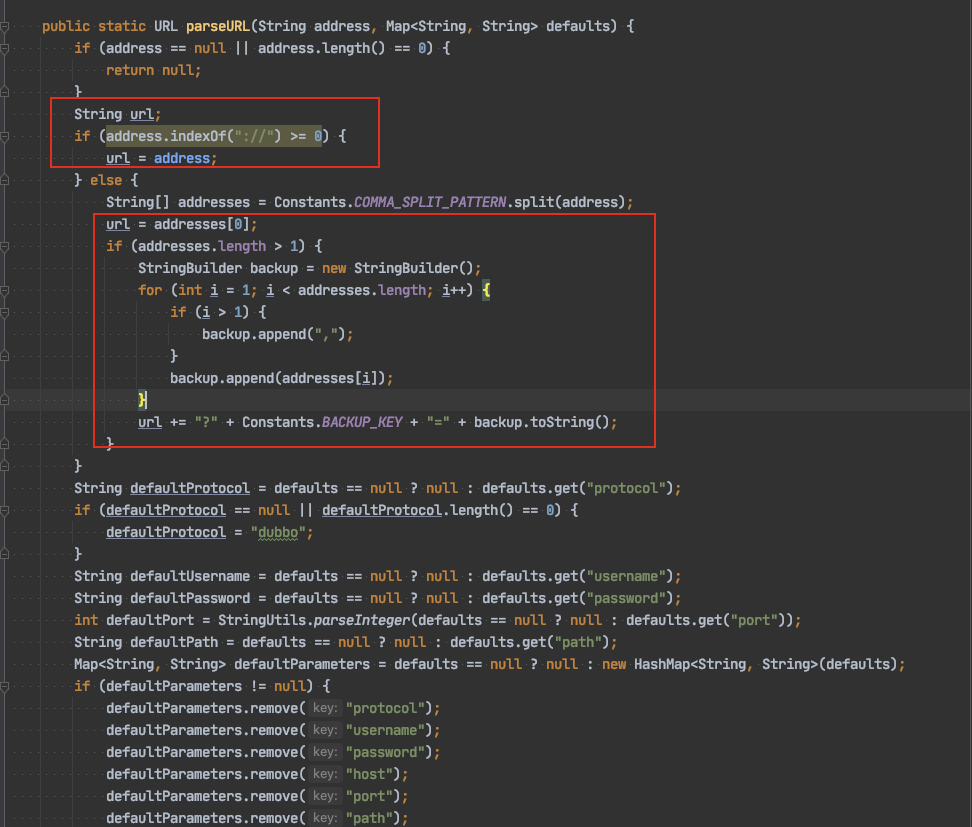Viewport: 972px width, 827px height.
Task: Collapse the defaultParameters != null if block
Action: pos(5,686)
